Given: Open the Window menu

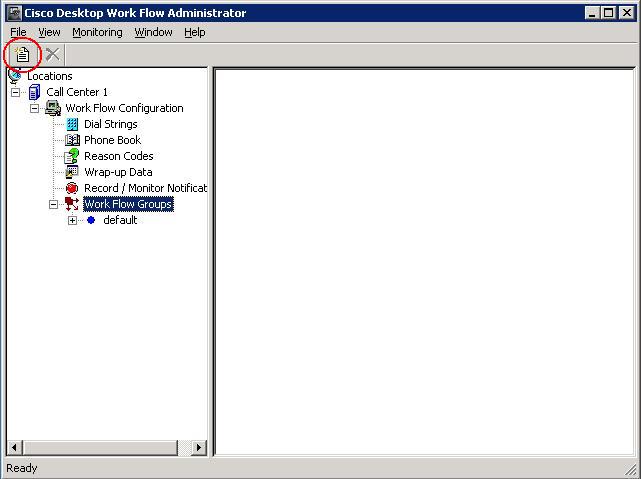Looking at the screenshot, I should 153,32.
